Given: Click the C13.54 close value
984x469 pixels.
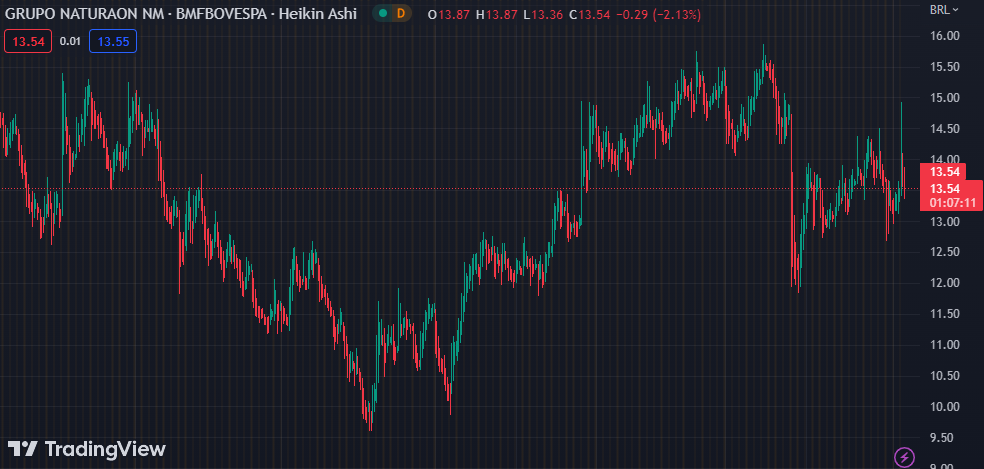Looking at the screenshot, I should 589,14.
